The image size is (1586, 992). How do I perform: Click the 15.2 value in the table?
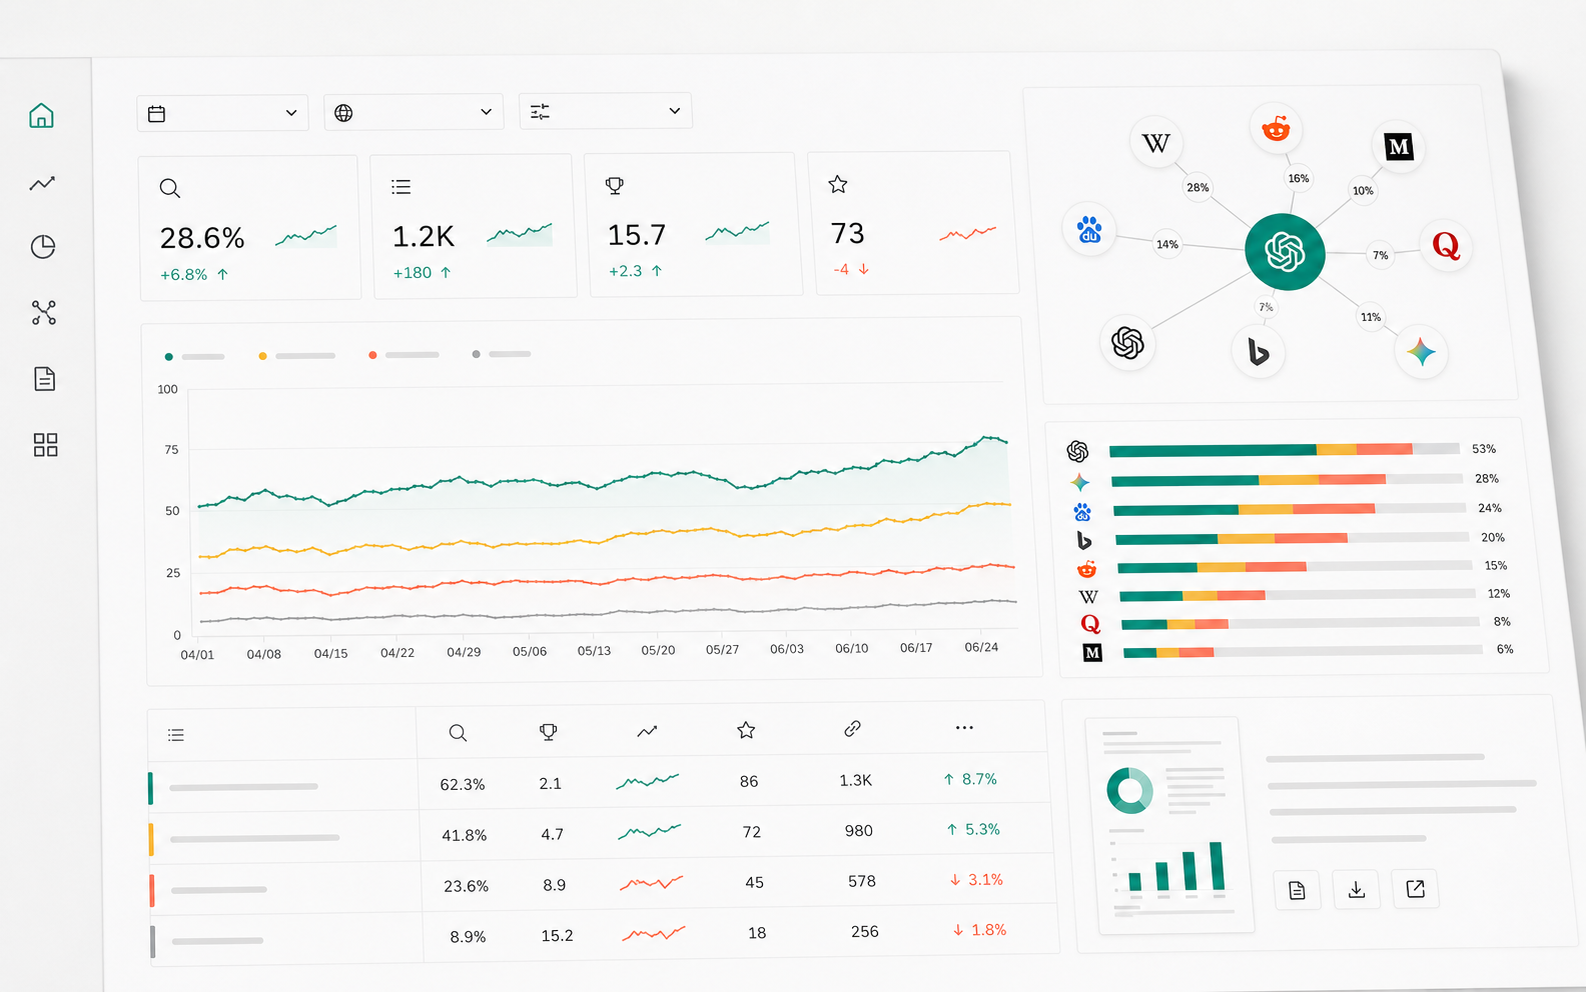pos(557,936)
